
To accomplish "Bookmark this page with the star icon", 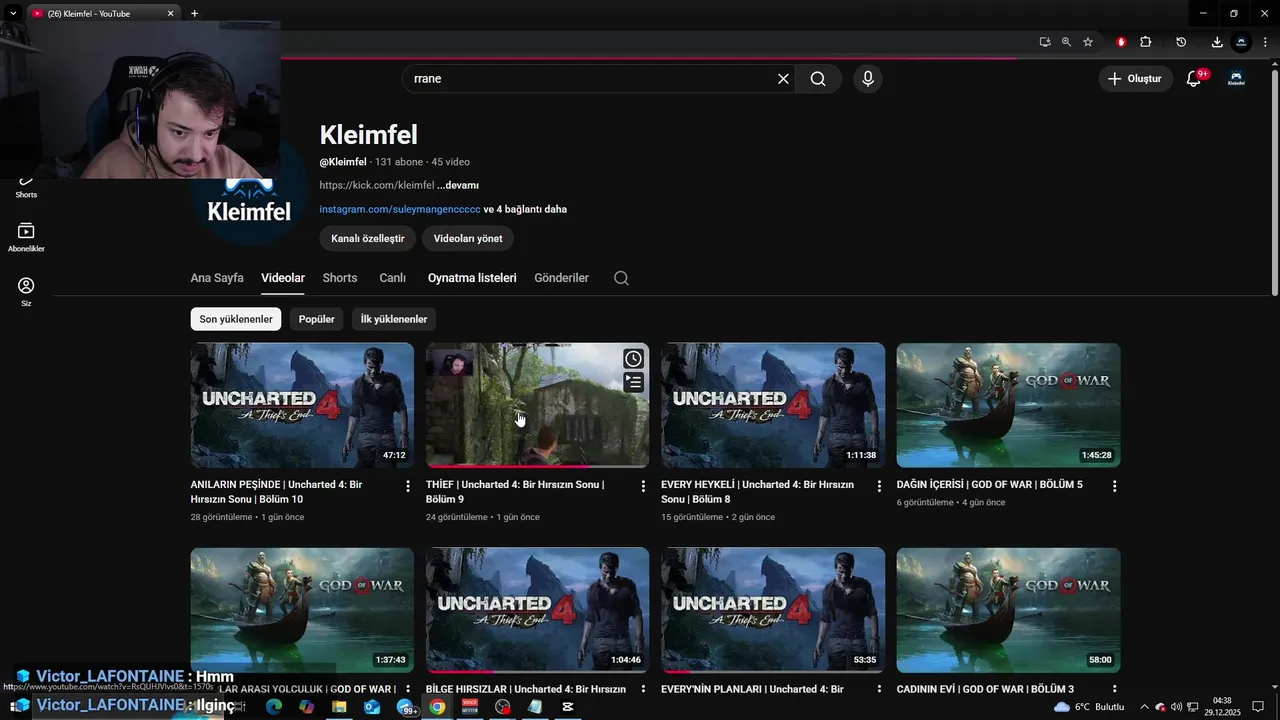I will pos(1088,42).
